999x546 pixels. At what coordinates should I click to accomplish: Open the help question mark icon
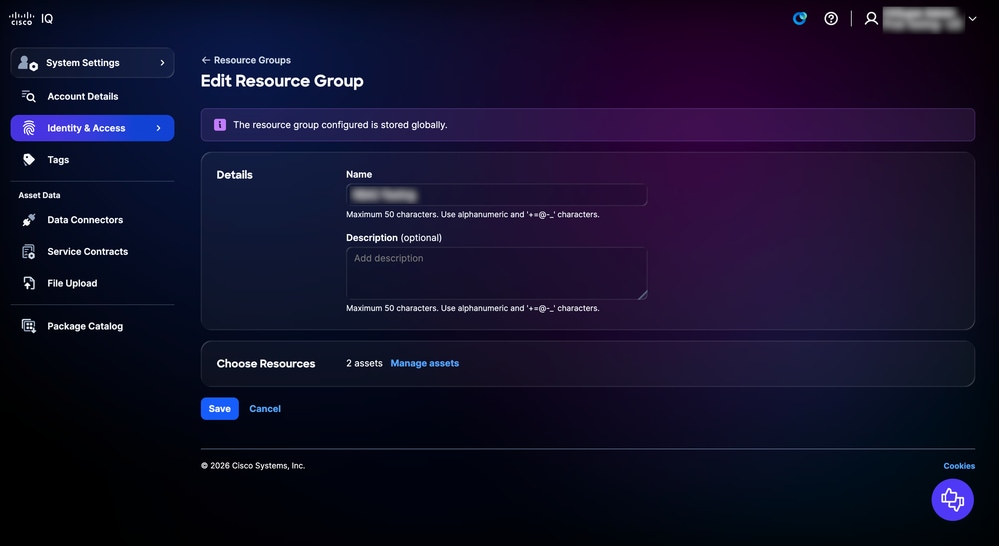[831, 18]
